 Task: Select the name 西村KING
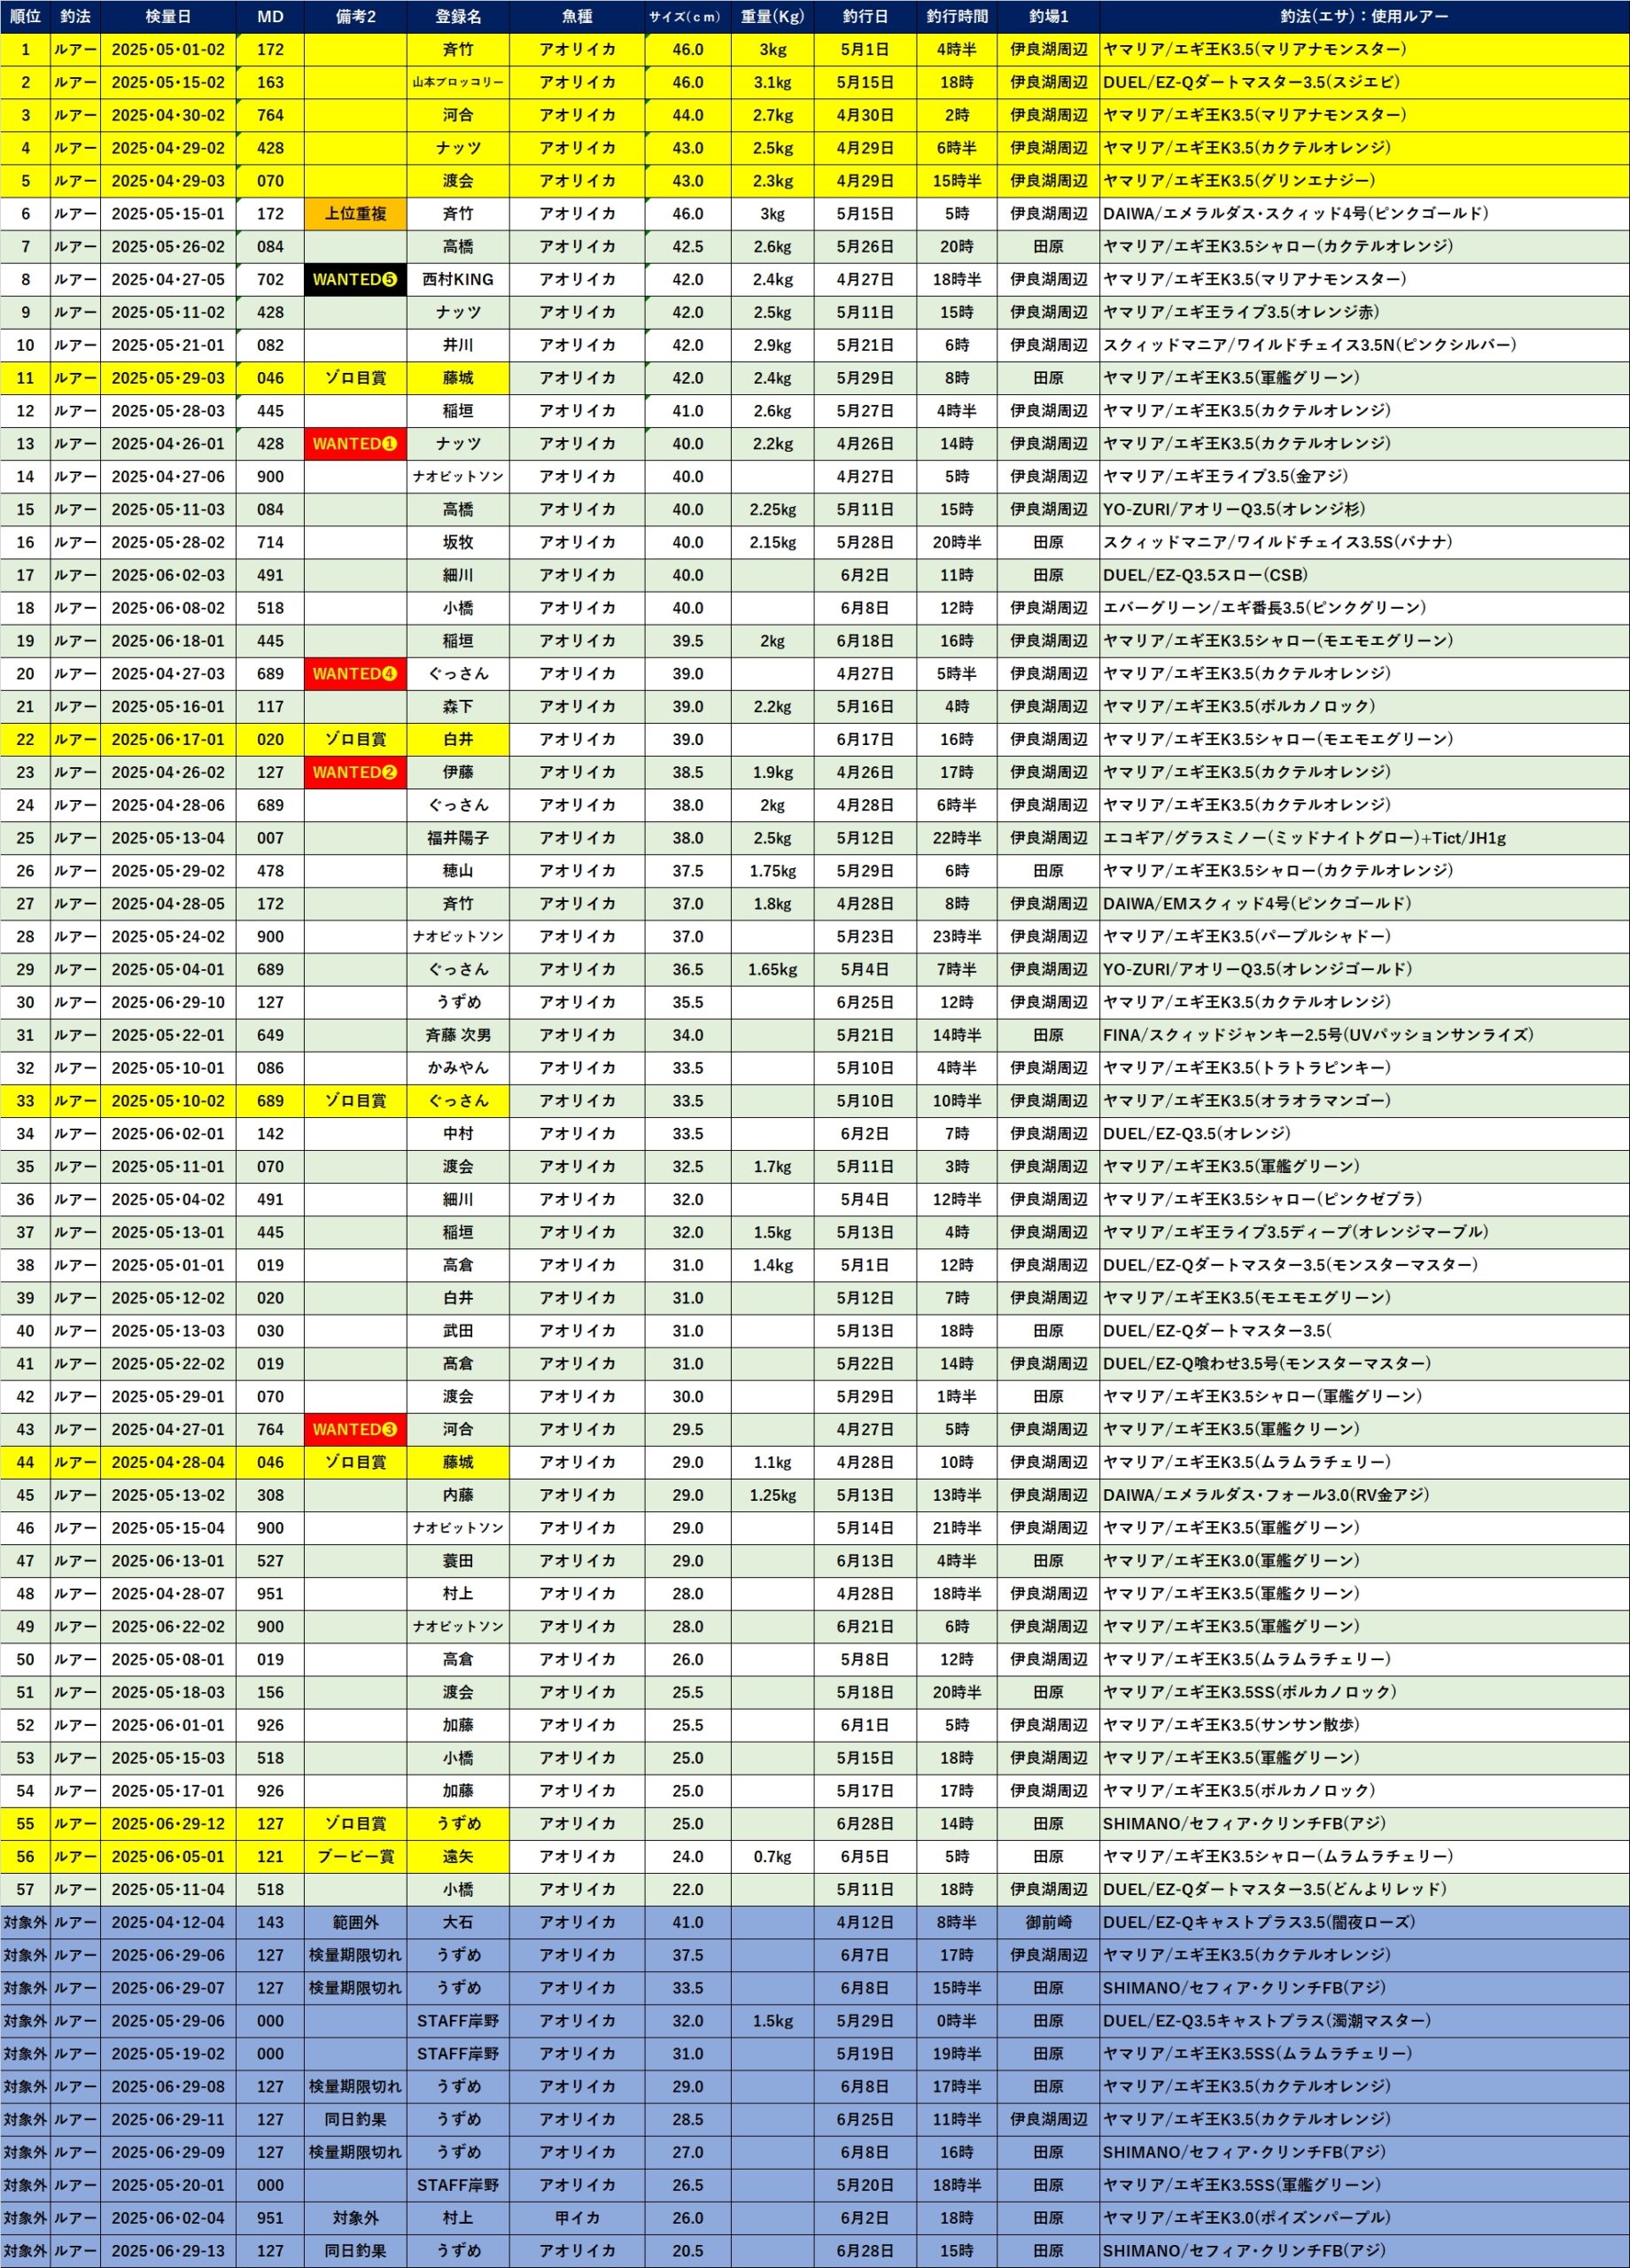click(x=458, y=280)
